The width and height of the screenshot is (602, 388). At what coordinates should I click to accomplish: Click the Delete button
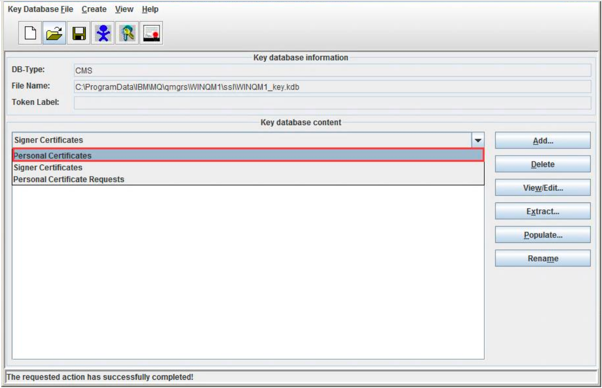pos(542,164)
